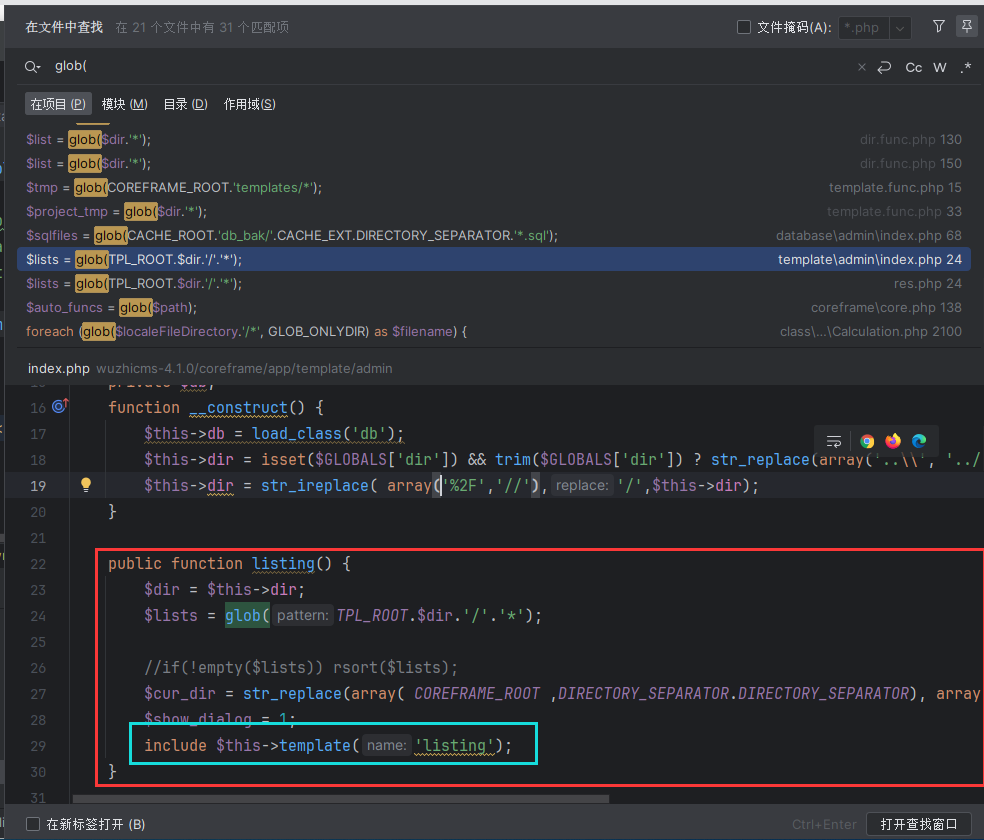Clear the search text with the X icon
984x840 pixels.
[862, 67]
